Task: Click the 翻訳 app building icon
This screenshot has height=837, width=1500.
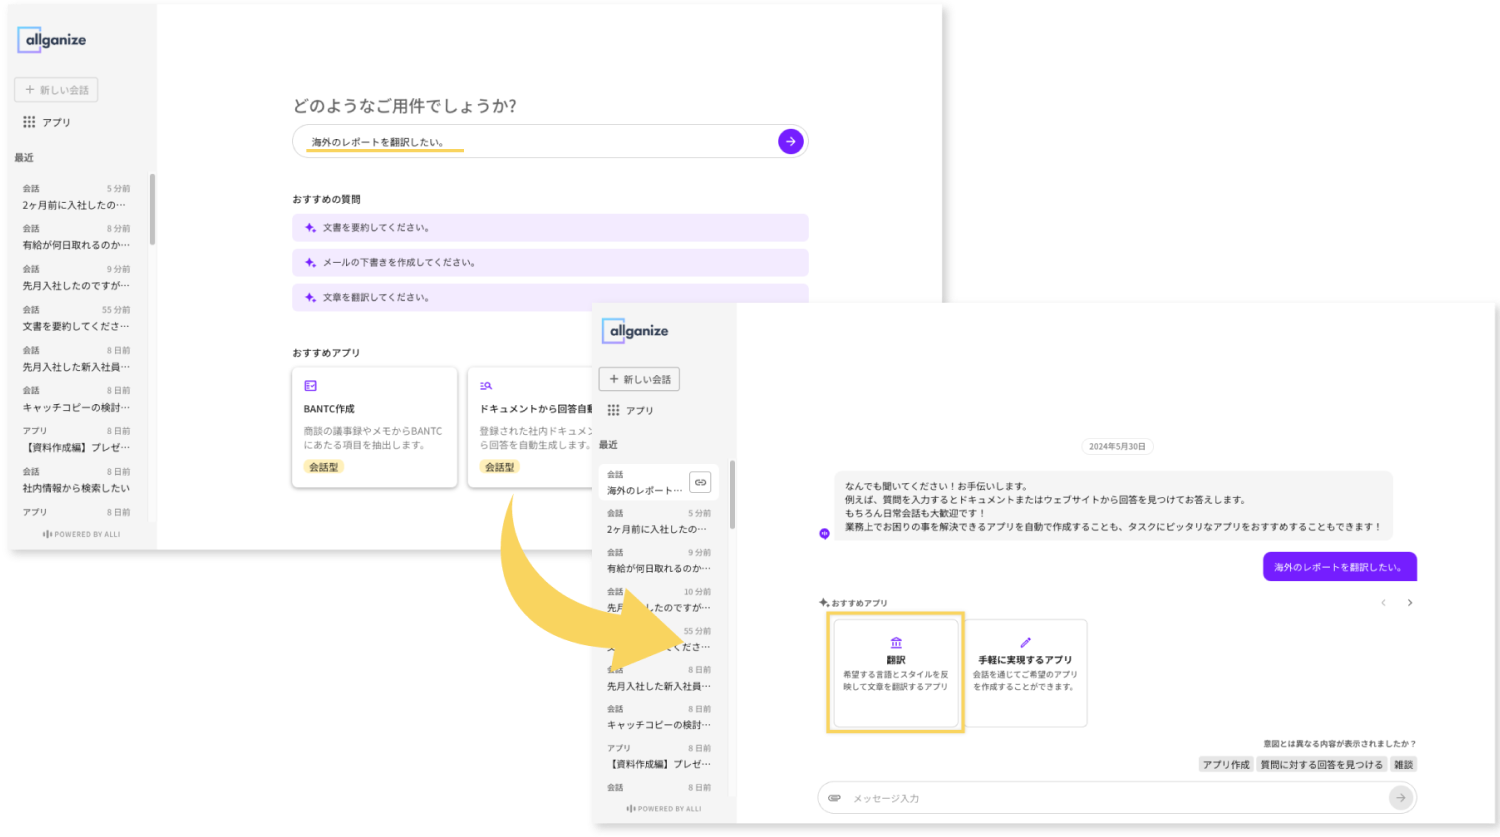Action: pos(896,643)
